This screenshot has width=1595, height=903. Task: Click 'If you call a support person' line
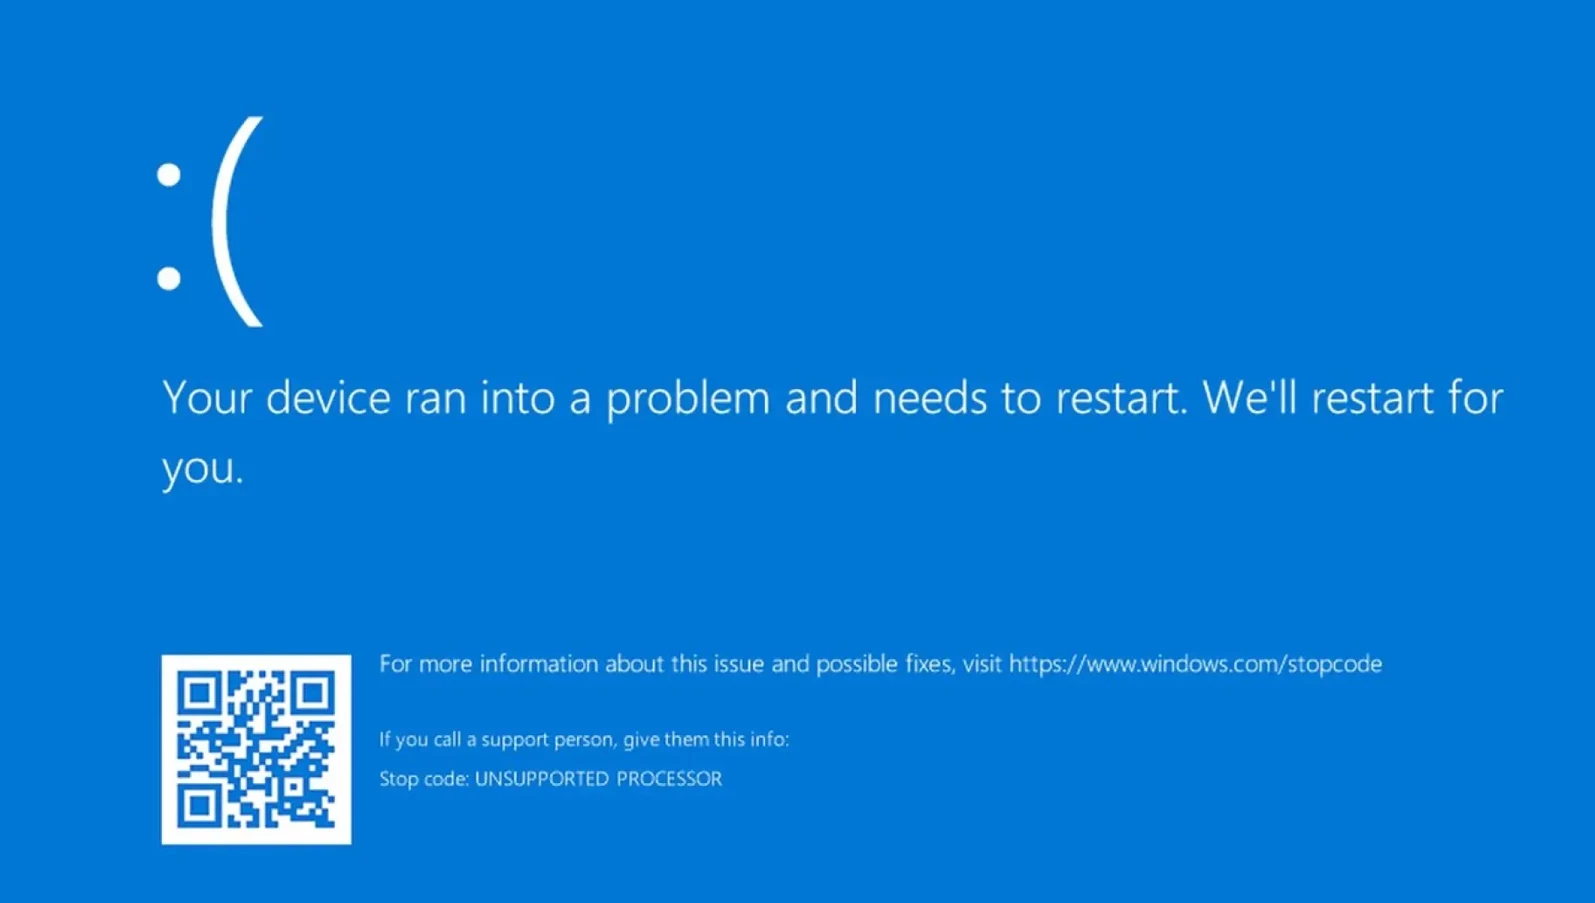584,740
